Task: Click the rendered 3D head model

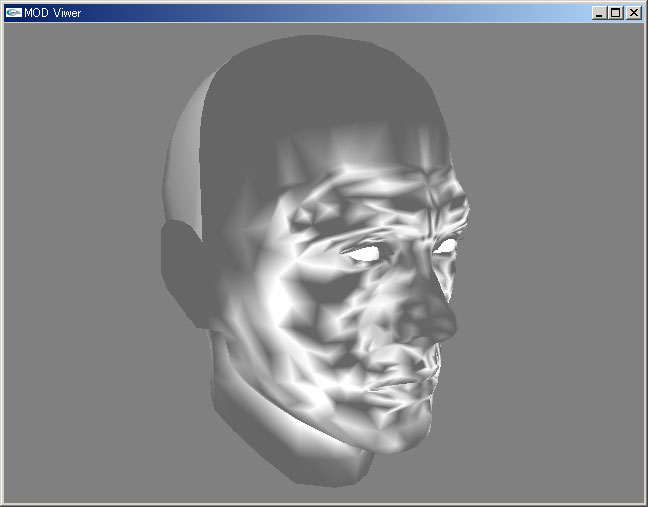Action: (x=315, y=261)
